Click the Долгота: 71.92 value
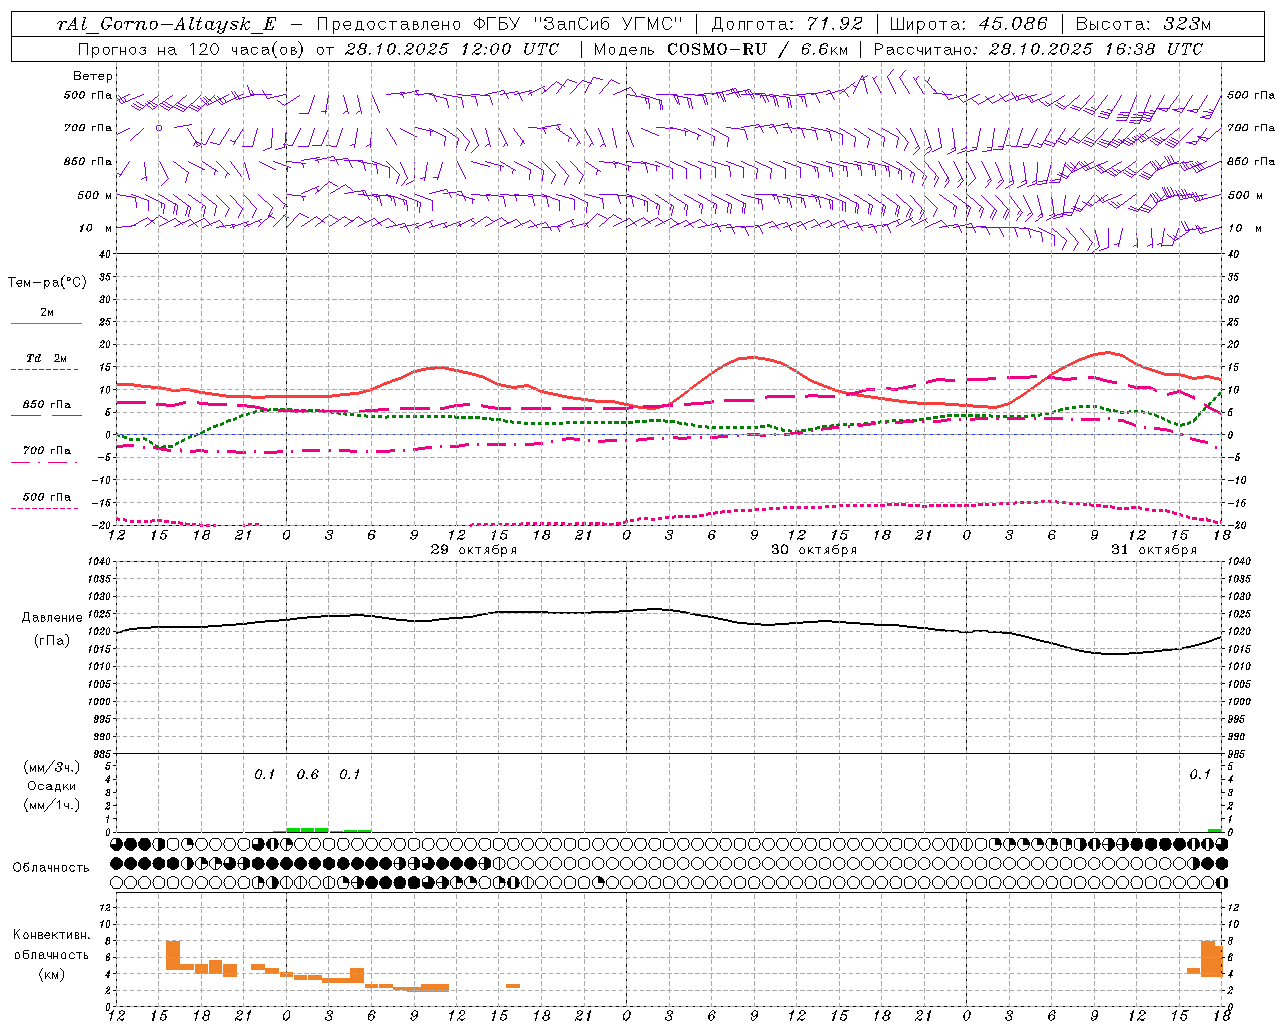 (x=787, y=24)
